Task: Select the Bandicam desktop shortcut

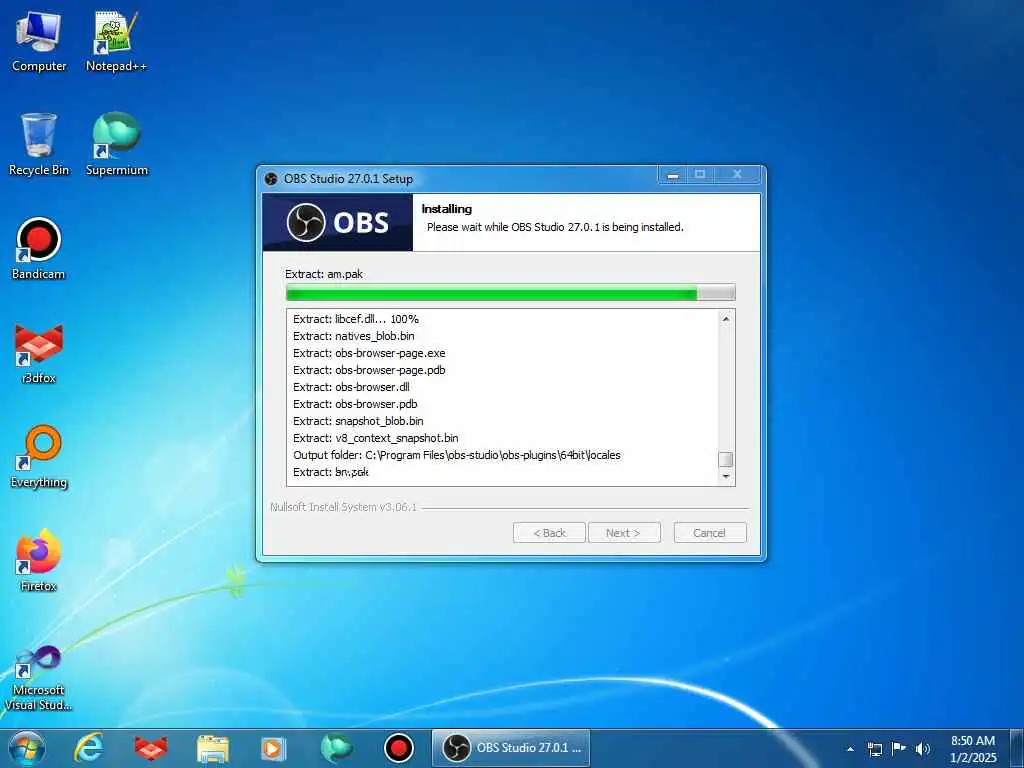Action: (x=39, y=249)
